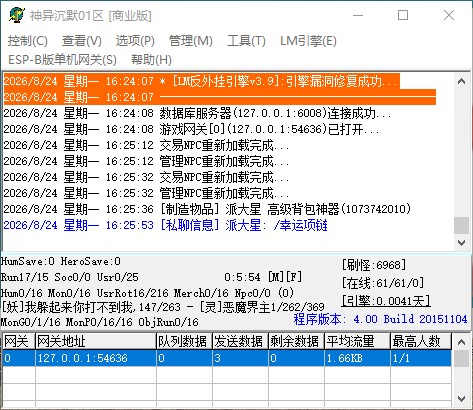
Task: Select log line 游戏网关[0] 已打开
Action: click(192, 129)
